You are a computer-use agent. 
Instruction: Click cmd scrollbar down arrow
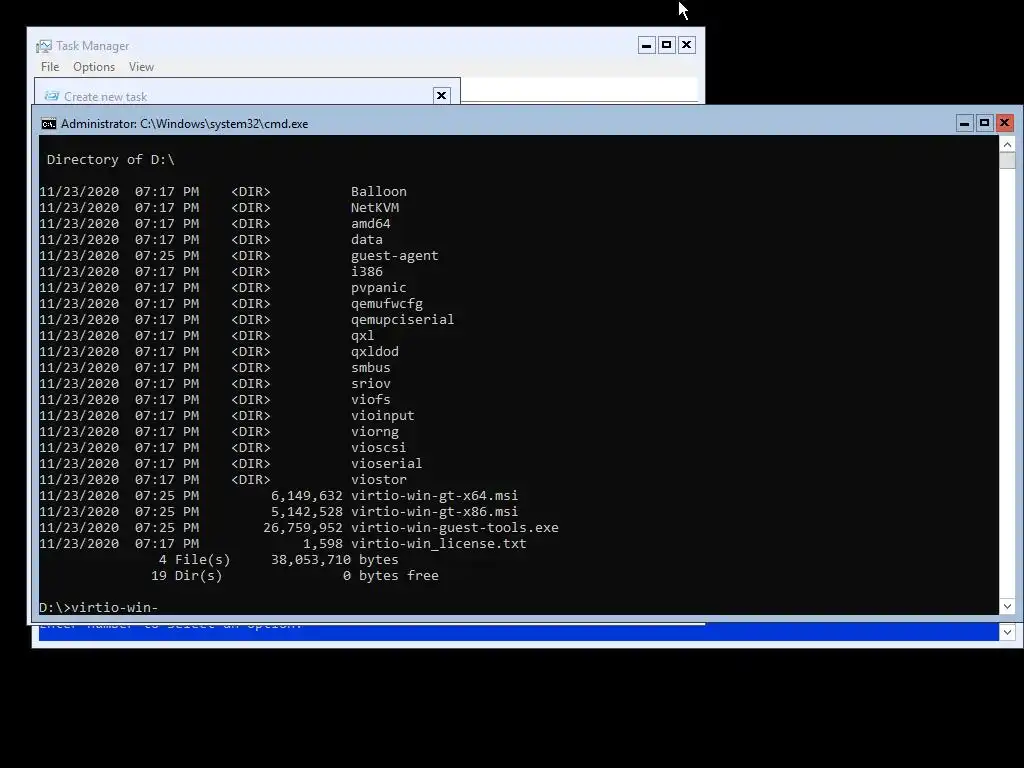[x=1007, y=607]
